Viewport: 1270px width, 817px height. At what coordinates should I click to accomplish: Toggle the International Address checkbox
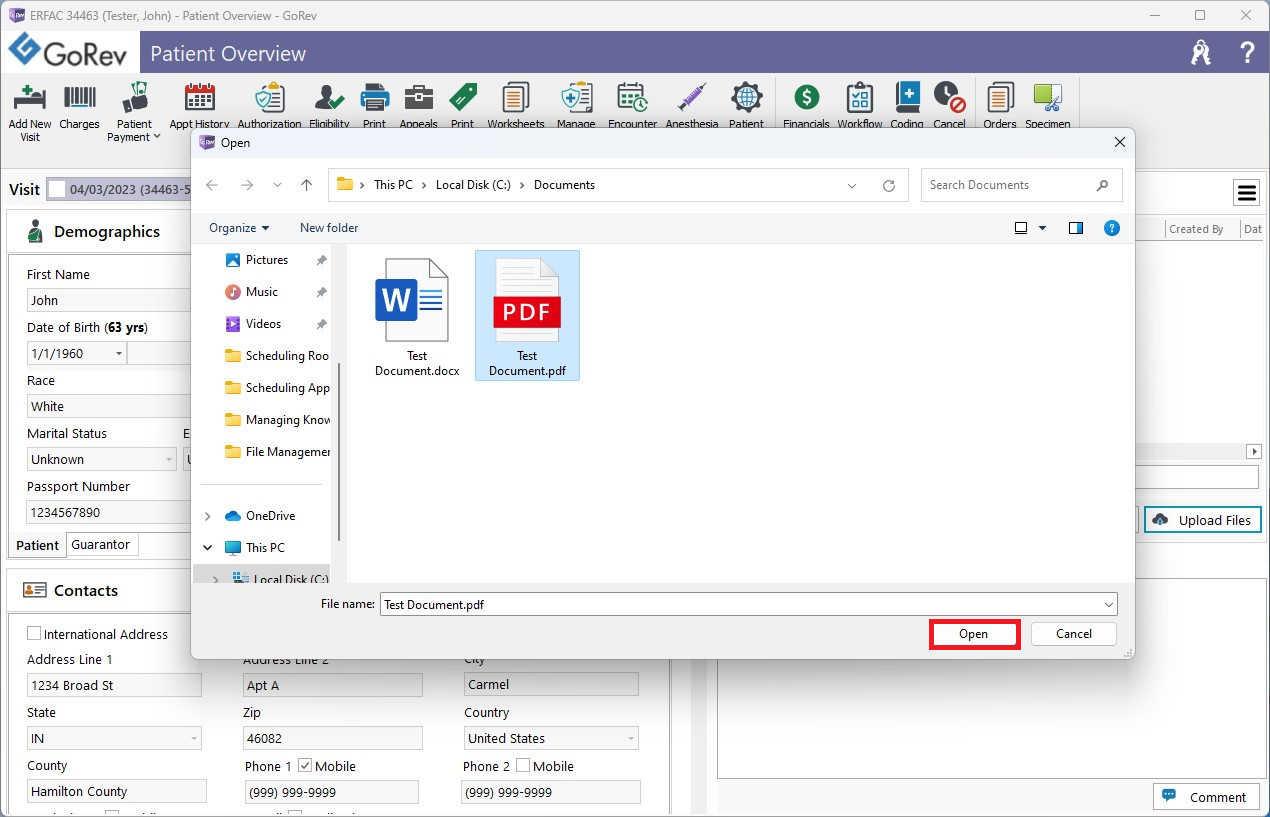click(34, 633)
